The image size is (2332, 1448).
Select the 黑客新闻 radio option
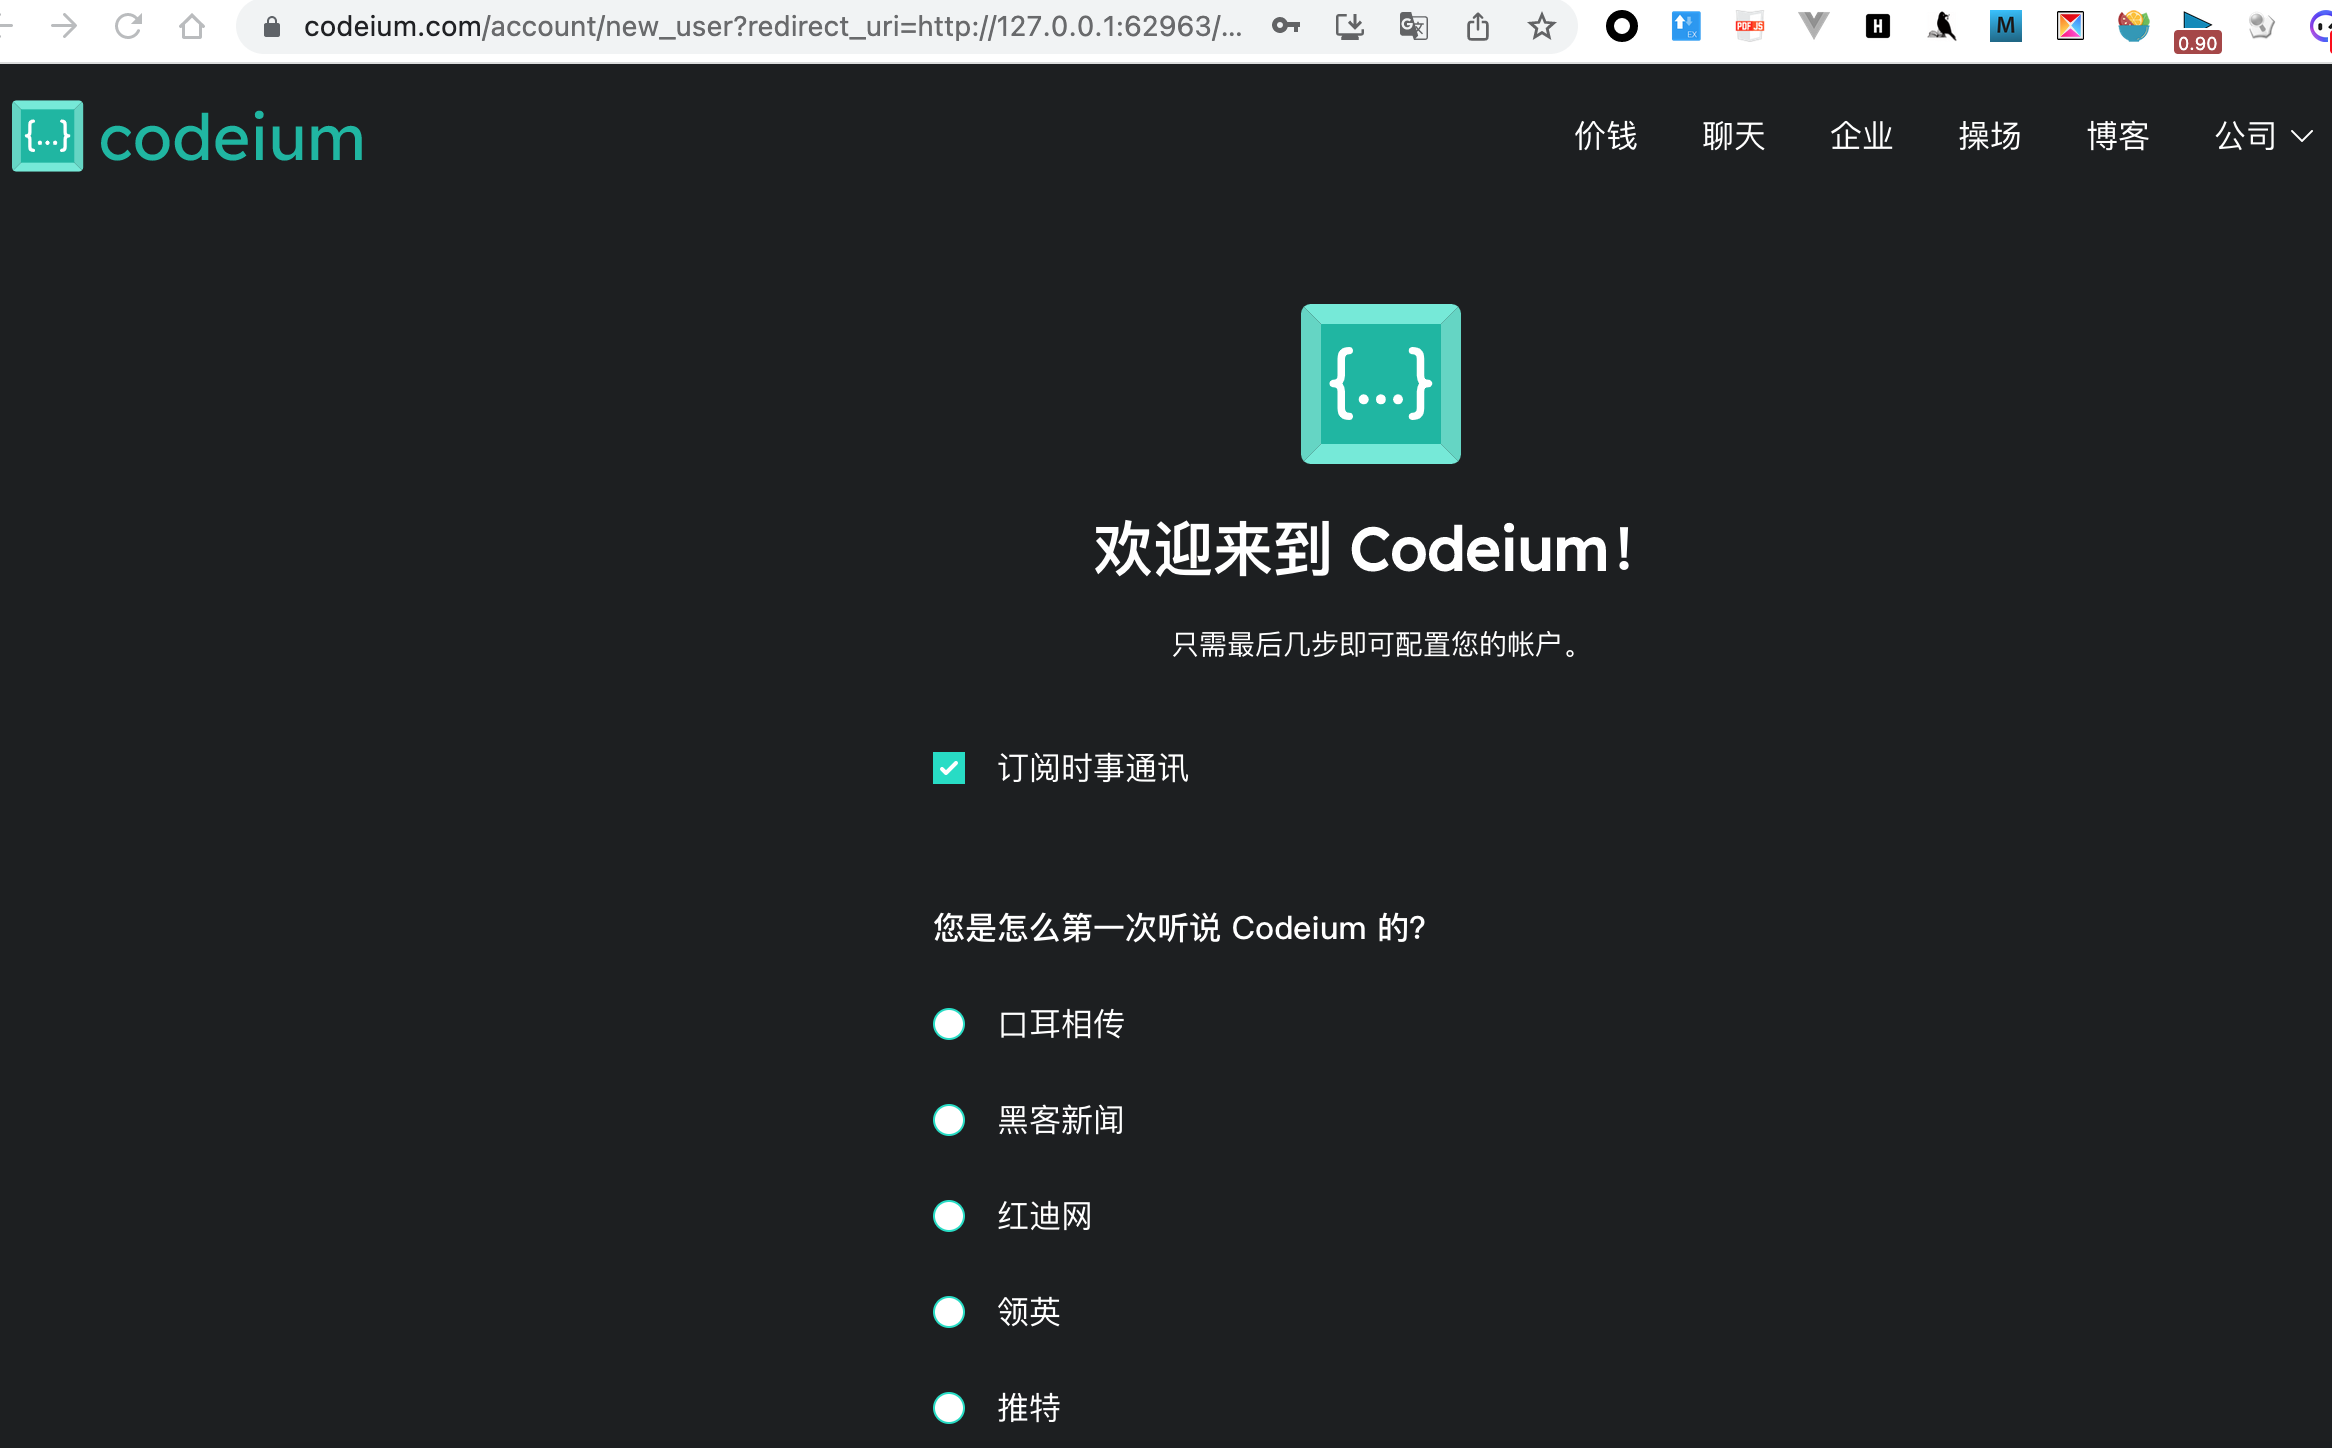949,1120
